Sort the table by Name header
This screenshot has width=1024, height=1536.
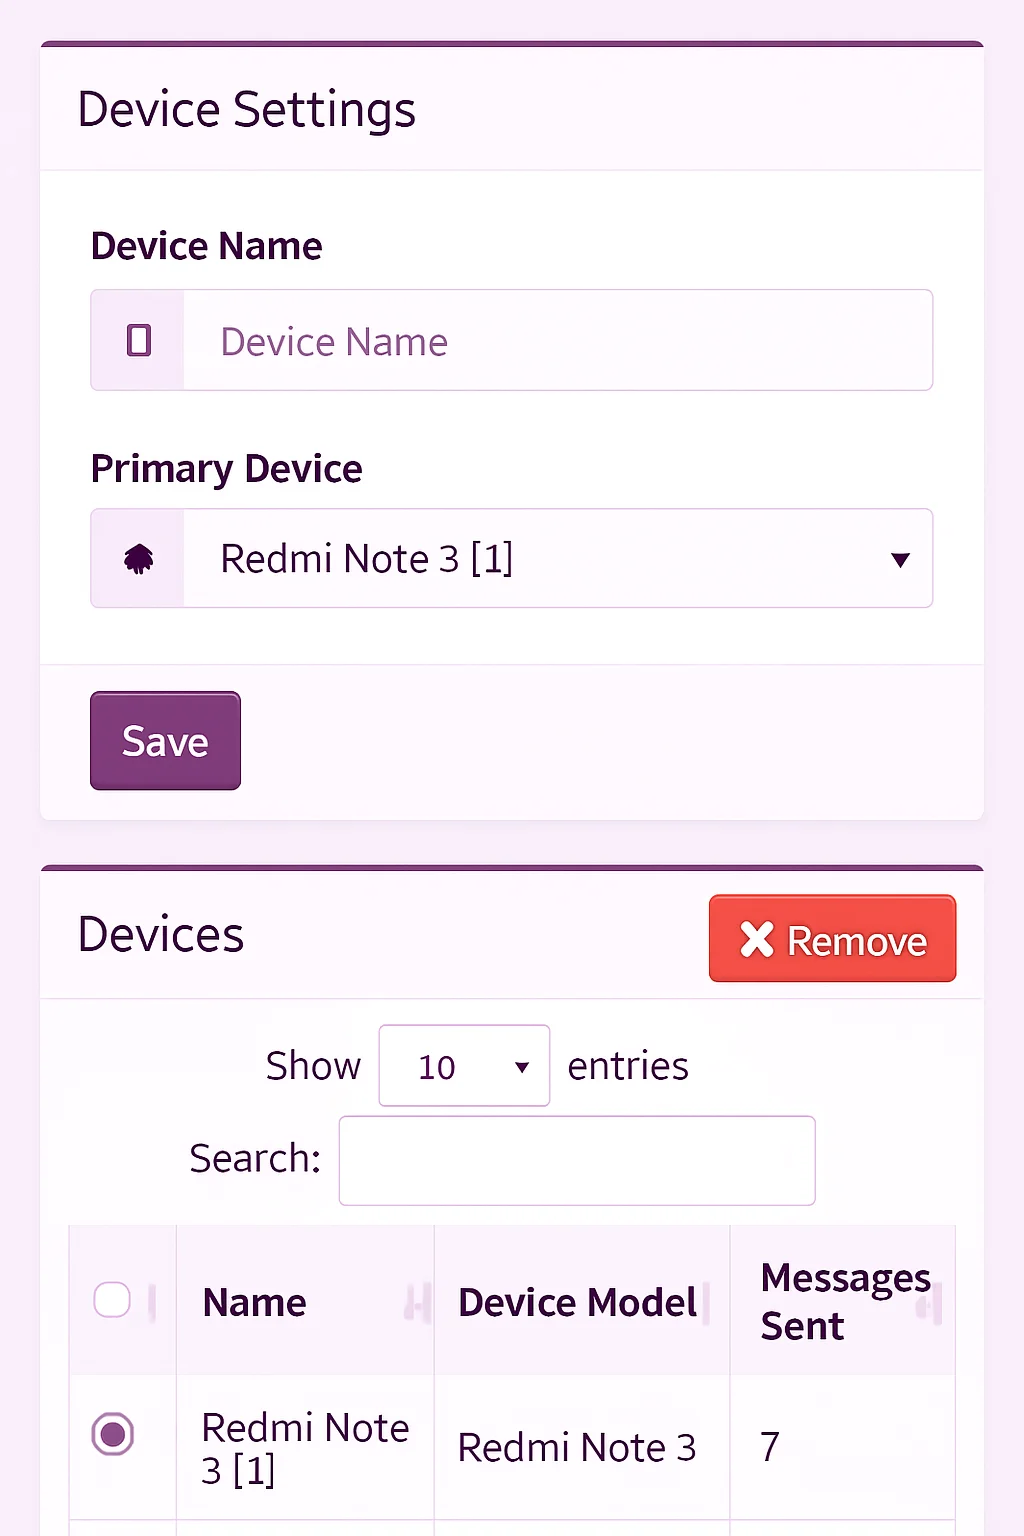(255, 1302)
